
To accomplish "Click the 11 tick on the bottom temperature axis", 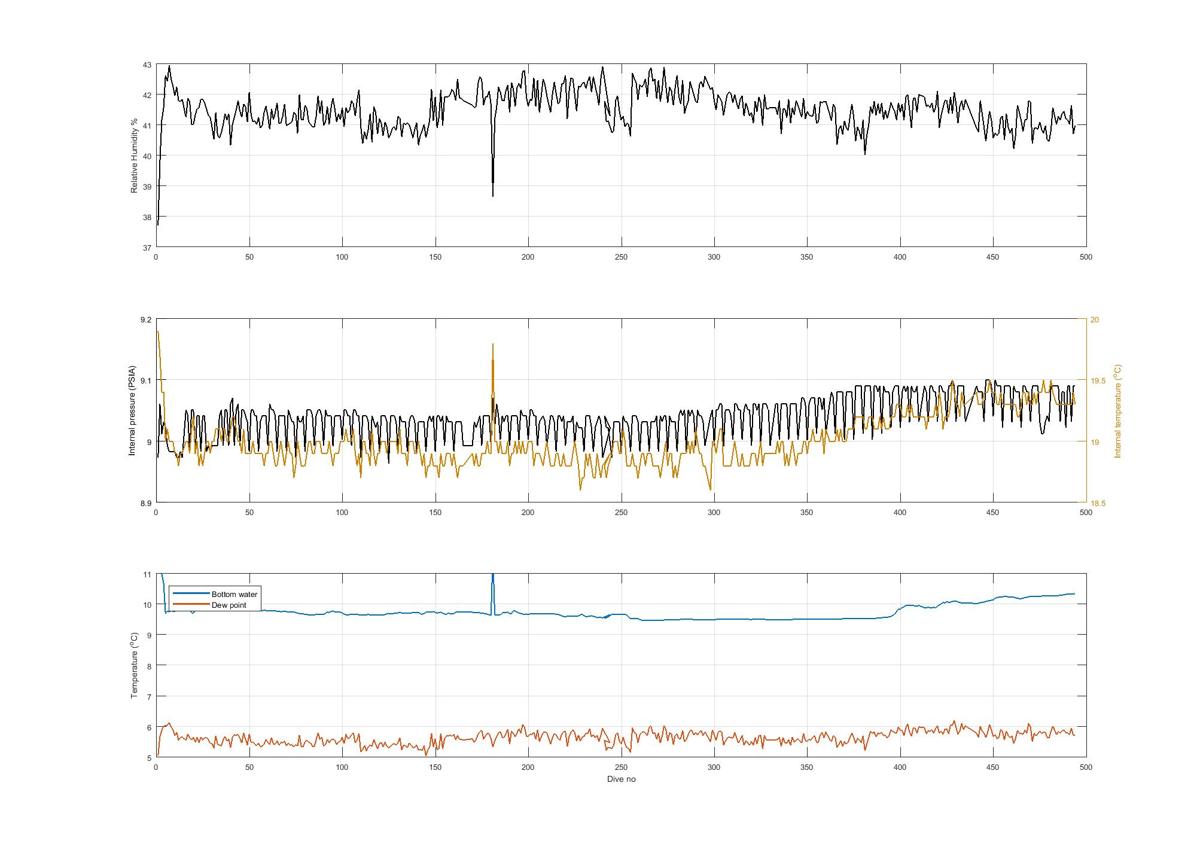I will pos(147,575).
